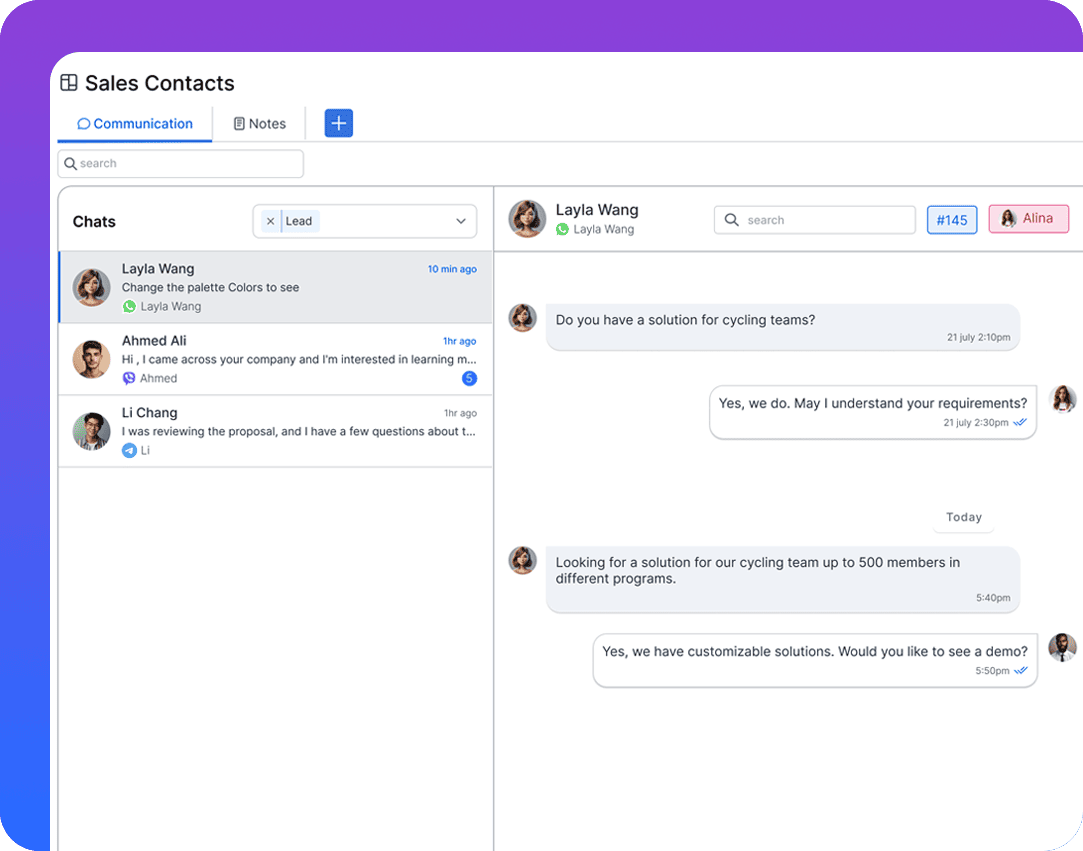This screenshot has width=1083, height=851.
Task: Click the unread badge 5 on Ahmed Ali's chat
Action: pos(469,378)
